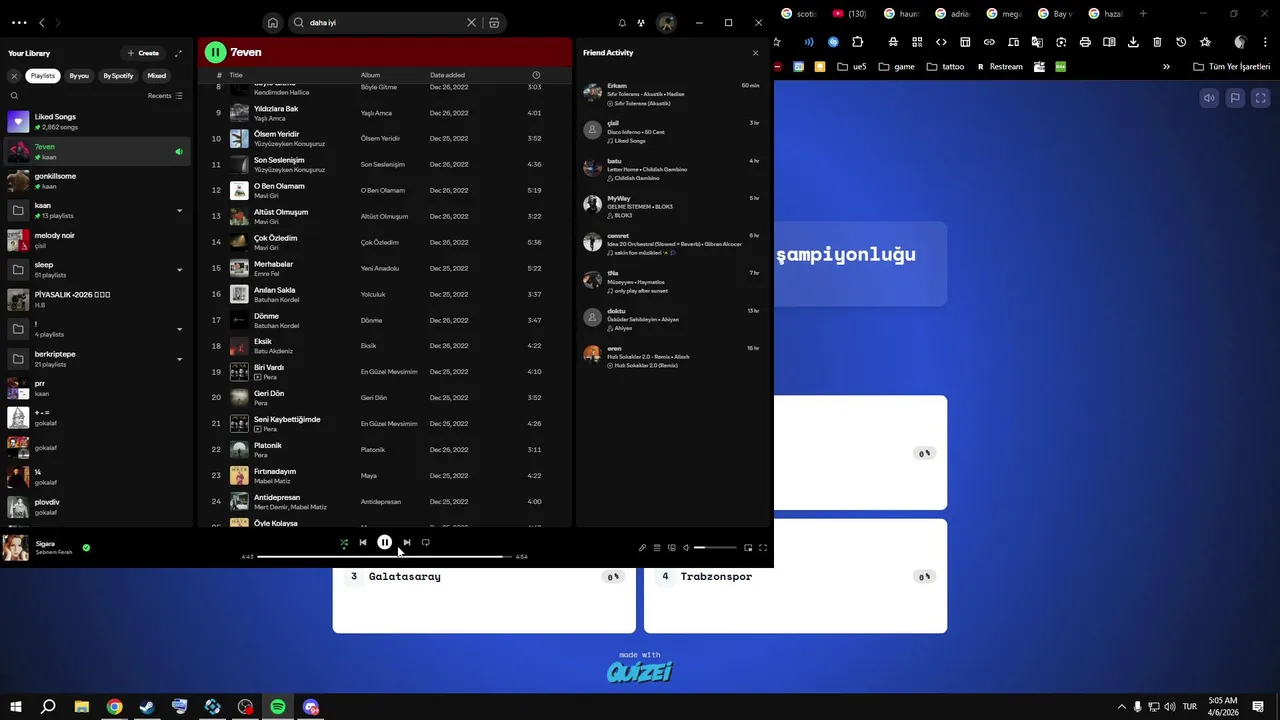Select the By Spotify filter chip
The width and height of the screenshot is (1280, 720).
(118, 76)
